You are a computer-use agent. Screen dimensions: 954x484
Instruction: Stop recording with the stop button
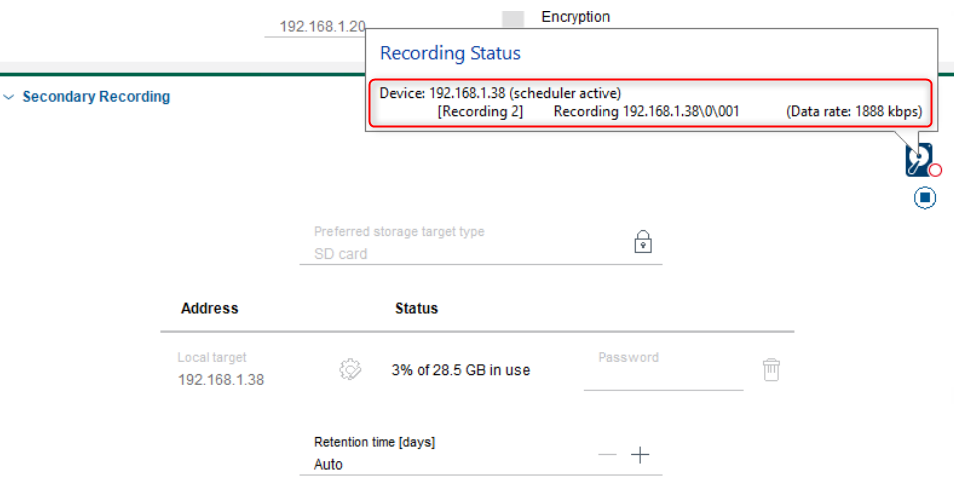point(925,198)
